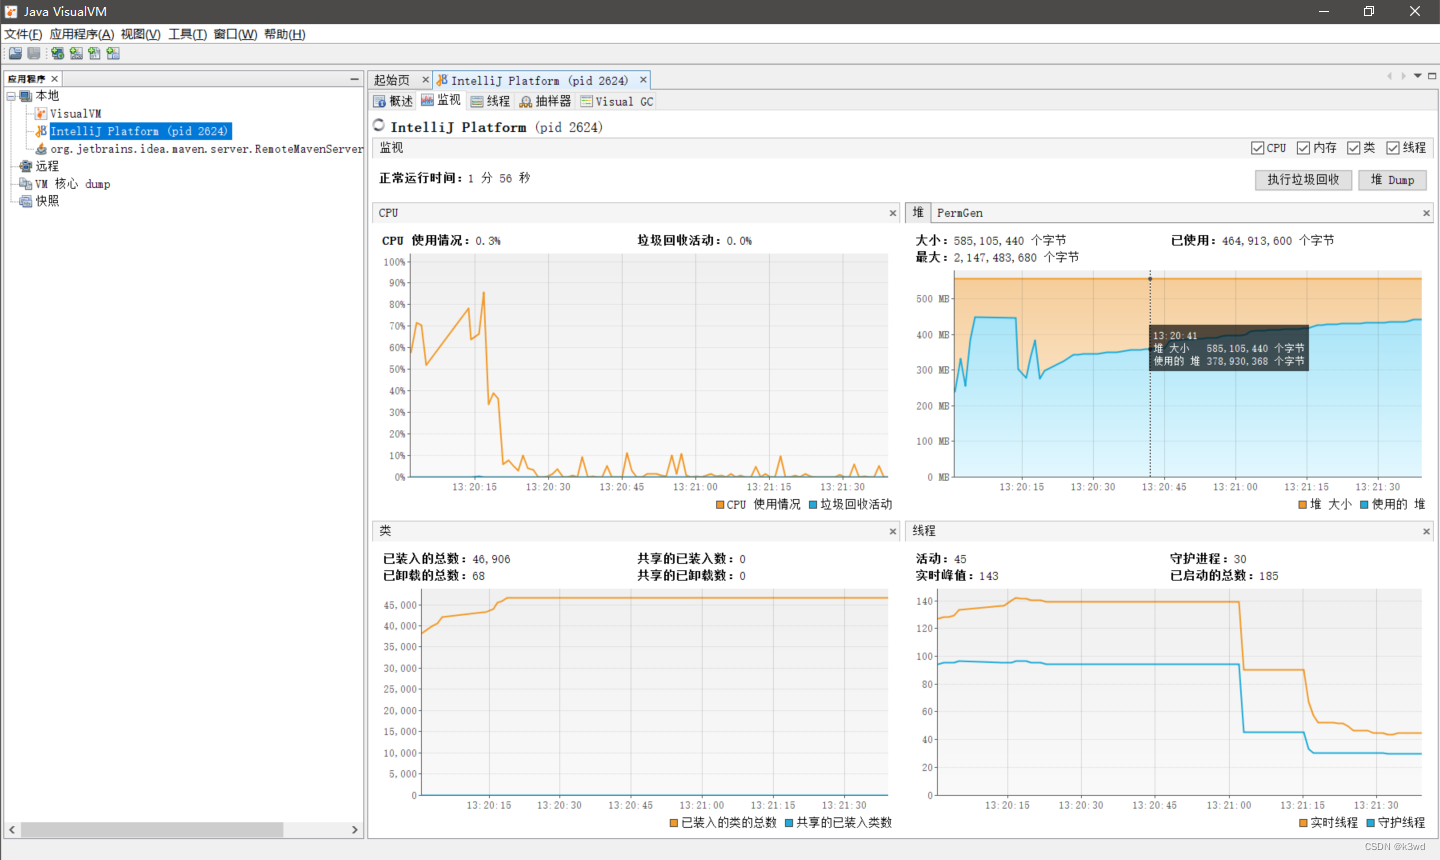The height and width of the screenshot is (860, 1440).
Task: Click the left panel scroll-right arrow
Action: point(354,830)
